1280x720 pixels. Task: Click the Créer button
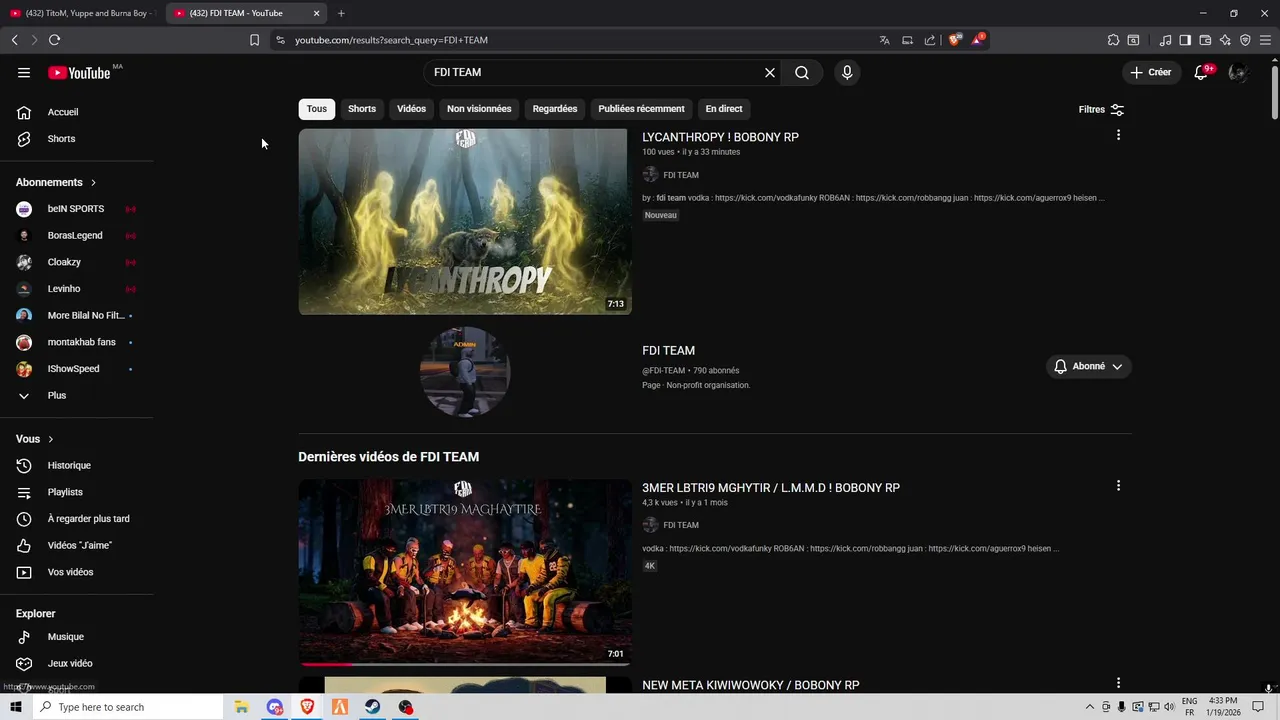coord(1151,72)
